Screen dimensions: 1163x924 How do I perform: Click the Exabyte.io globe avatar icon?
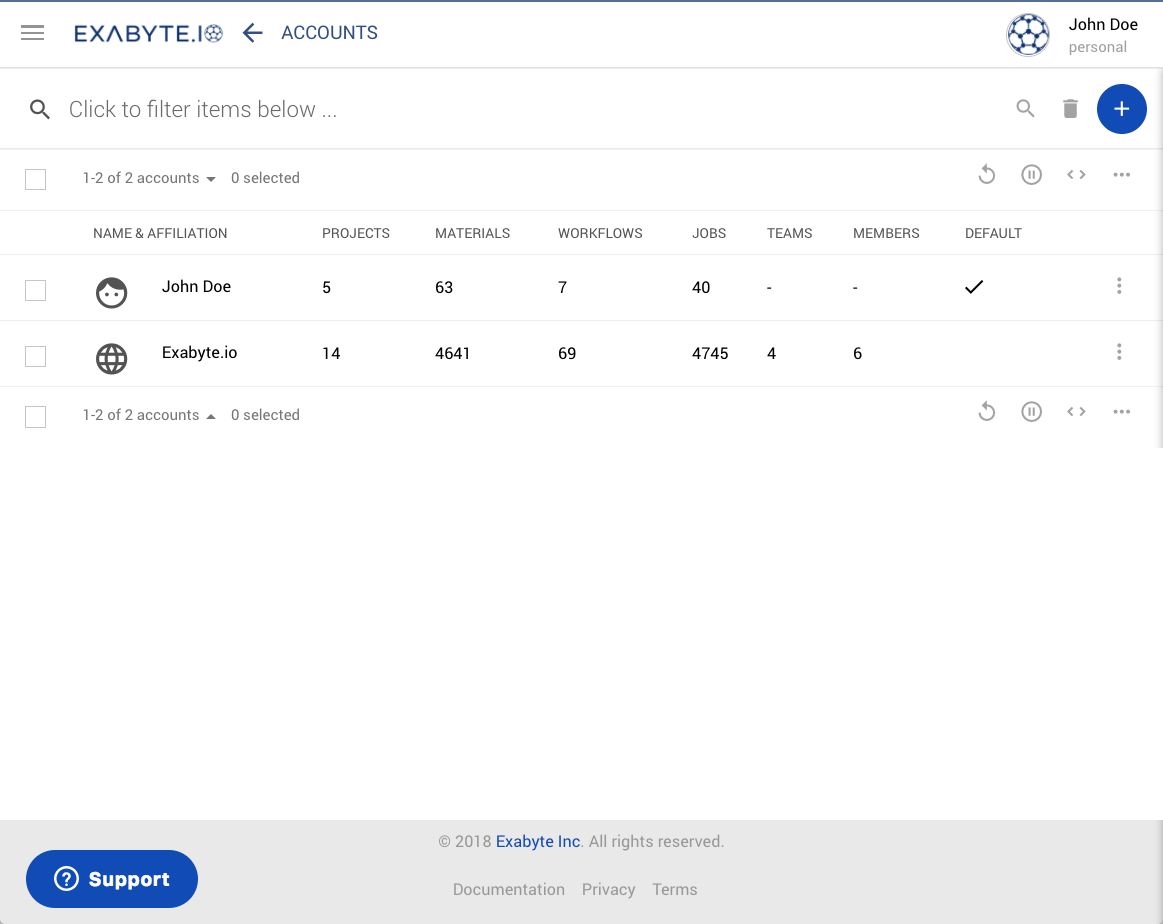tap(111, 359)
